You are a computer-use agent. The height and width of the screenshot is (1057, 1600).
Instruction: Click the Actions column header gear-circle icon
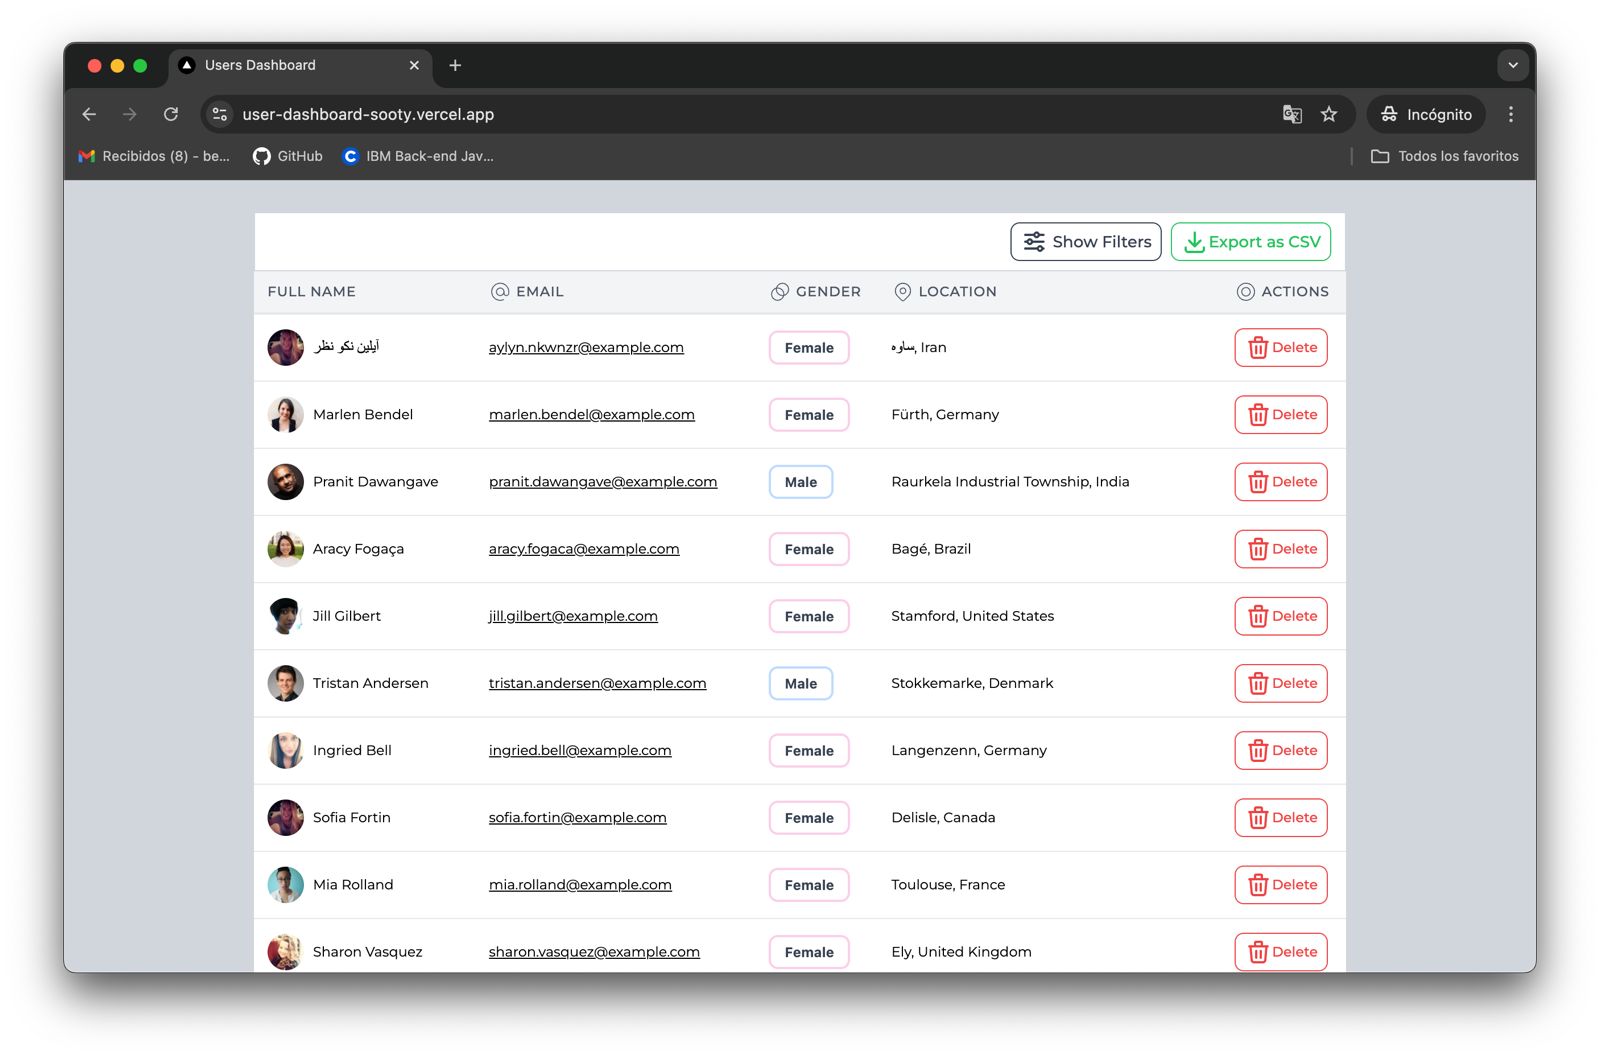[x=1246, y=291]
